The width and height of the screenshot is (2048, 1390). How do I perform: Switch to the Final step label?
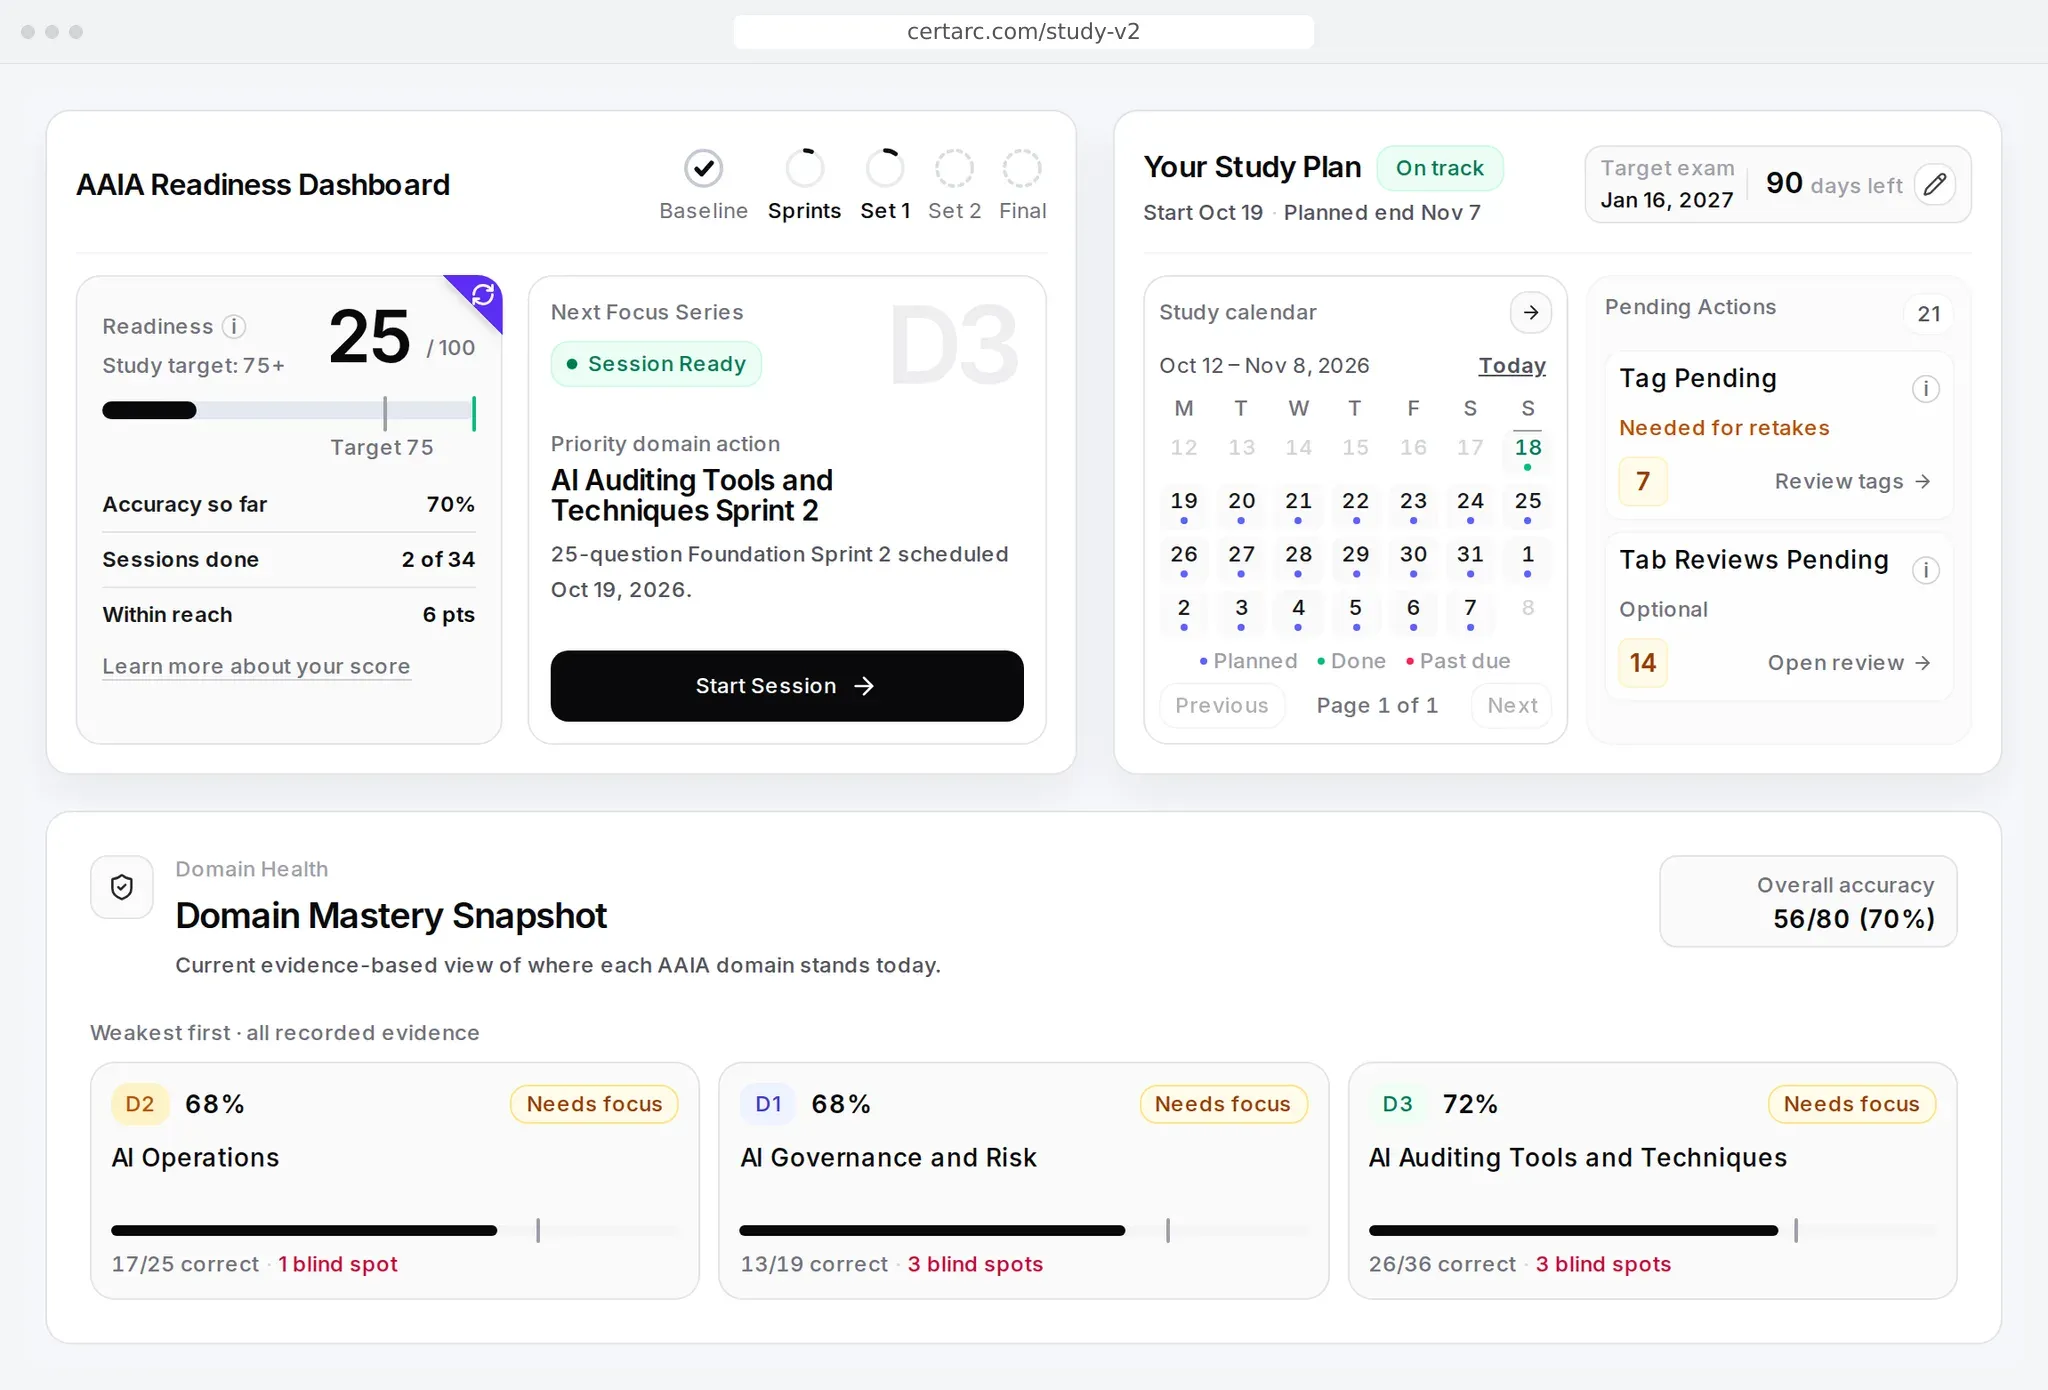(x=1022, y=211)
